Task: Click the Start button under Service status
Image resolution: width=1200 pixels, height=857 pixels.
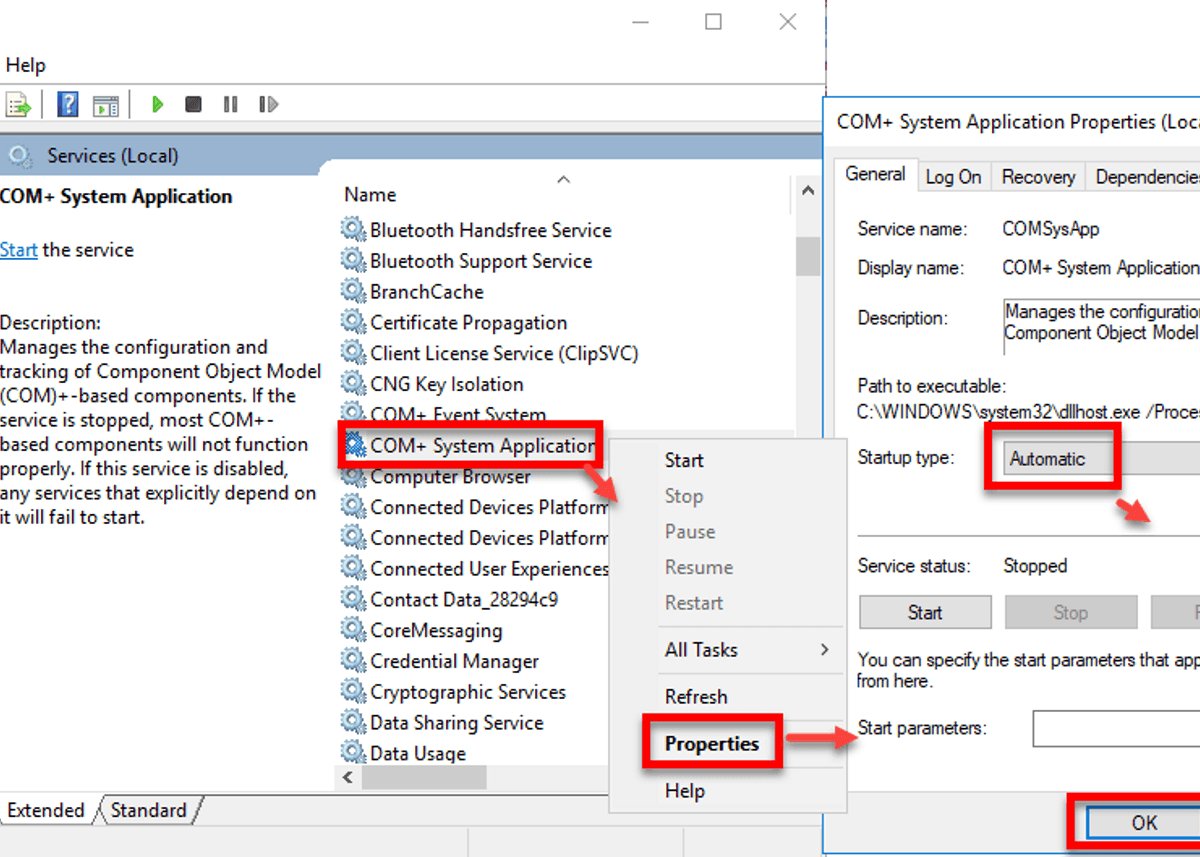Action: pyautogui.click(x=925, y=612)
